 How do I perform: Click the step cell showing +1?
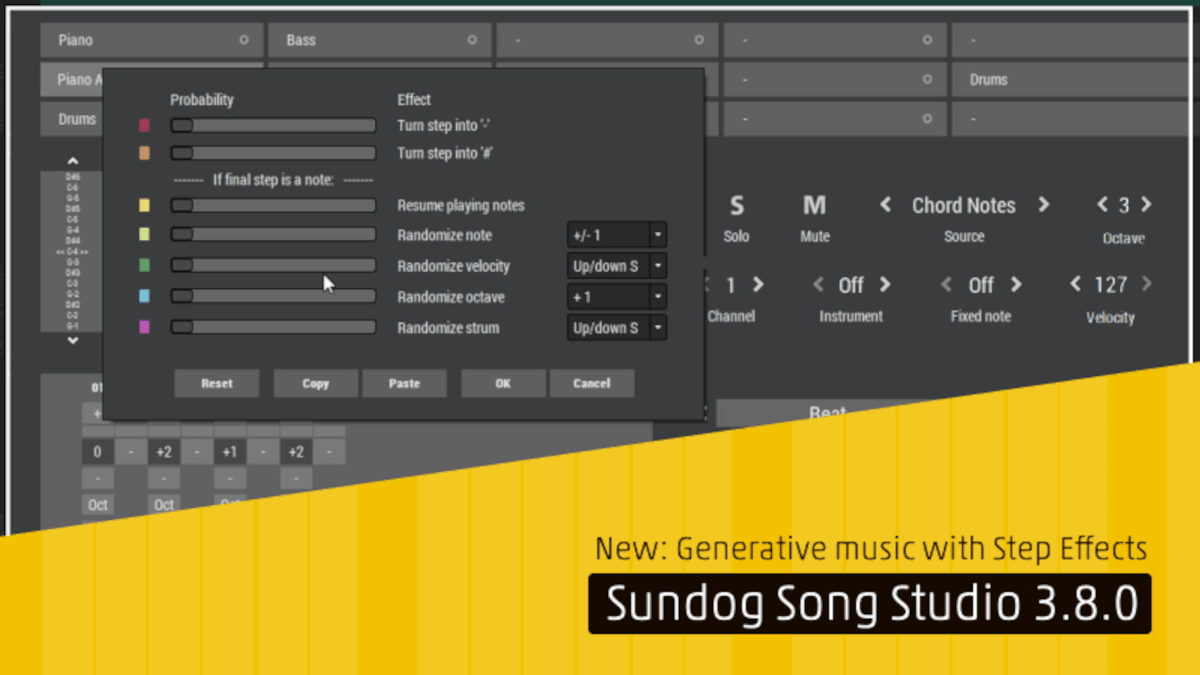point(230,452)
